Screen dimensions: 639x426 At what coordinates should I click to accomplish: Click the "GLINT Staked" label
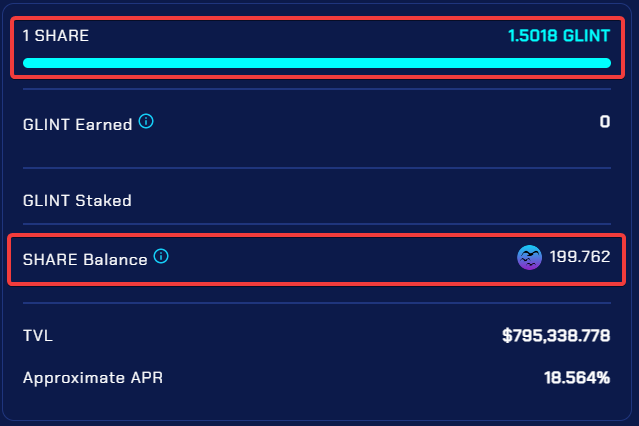tap(77, 200)
